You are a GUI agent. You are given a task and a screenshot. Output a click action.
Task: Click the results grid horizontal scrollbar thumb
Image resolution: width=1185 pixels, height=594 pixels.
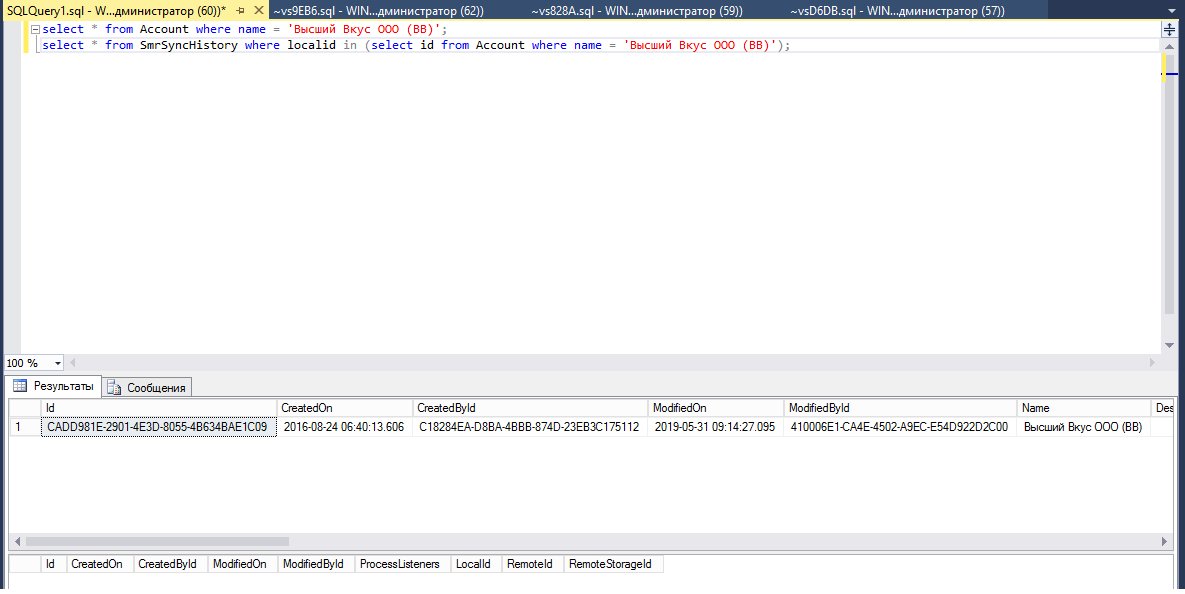coord(157,541)
